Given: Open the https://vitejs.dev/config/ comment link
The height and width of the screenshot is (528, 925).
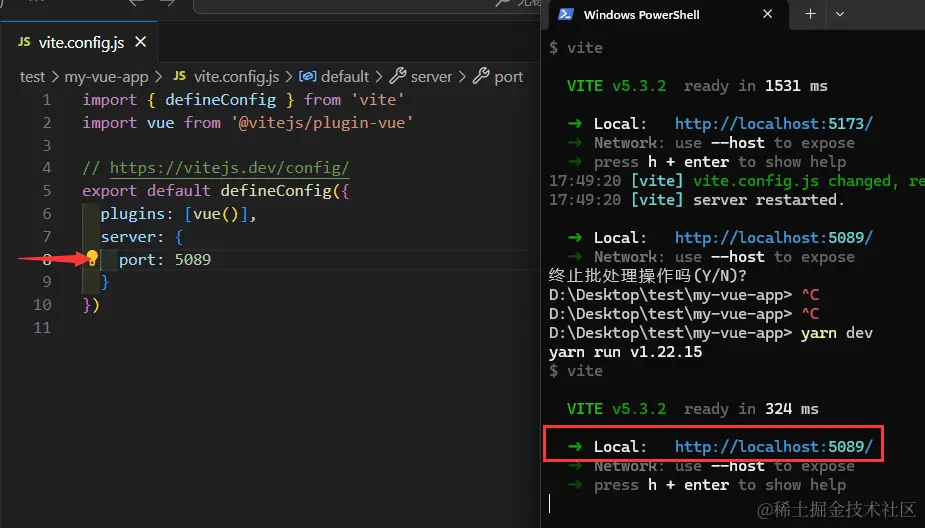Looking at the screenshot, I should [229, 168].
